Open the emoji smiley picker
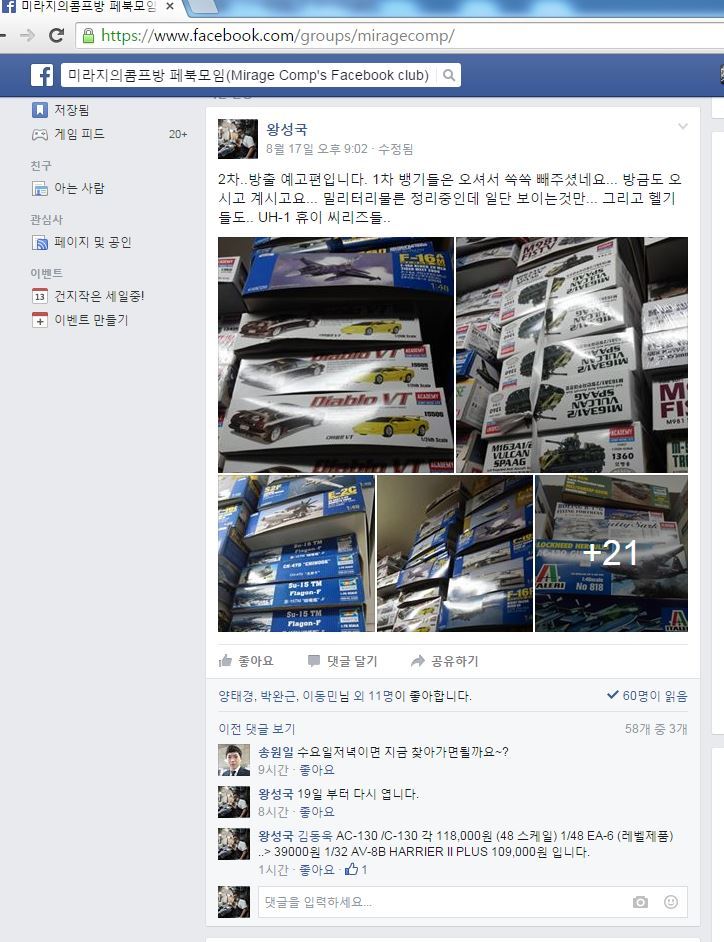The image size is (724, 942). click(x=671, y=902)
